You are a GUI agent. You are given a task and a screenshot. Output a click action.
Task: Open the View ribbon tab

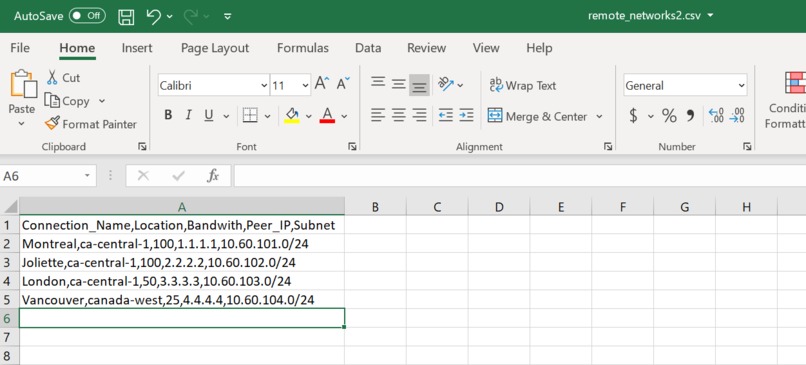[486, 48]
